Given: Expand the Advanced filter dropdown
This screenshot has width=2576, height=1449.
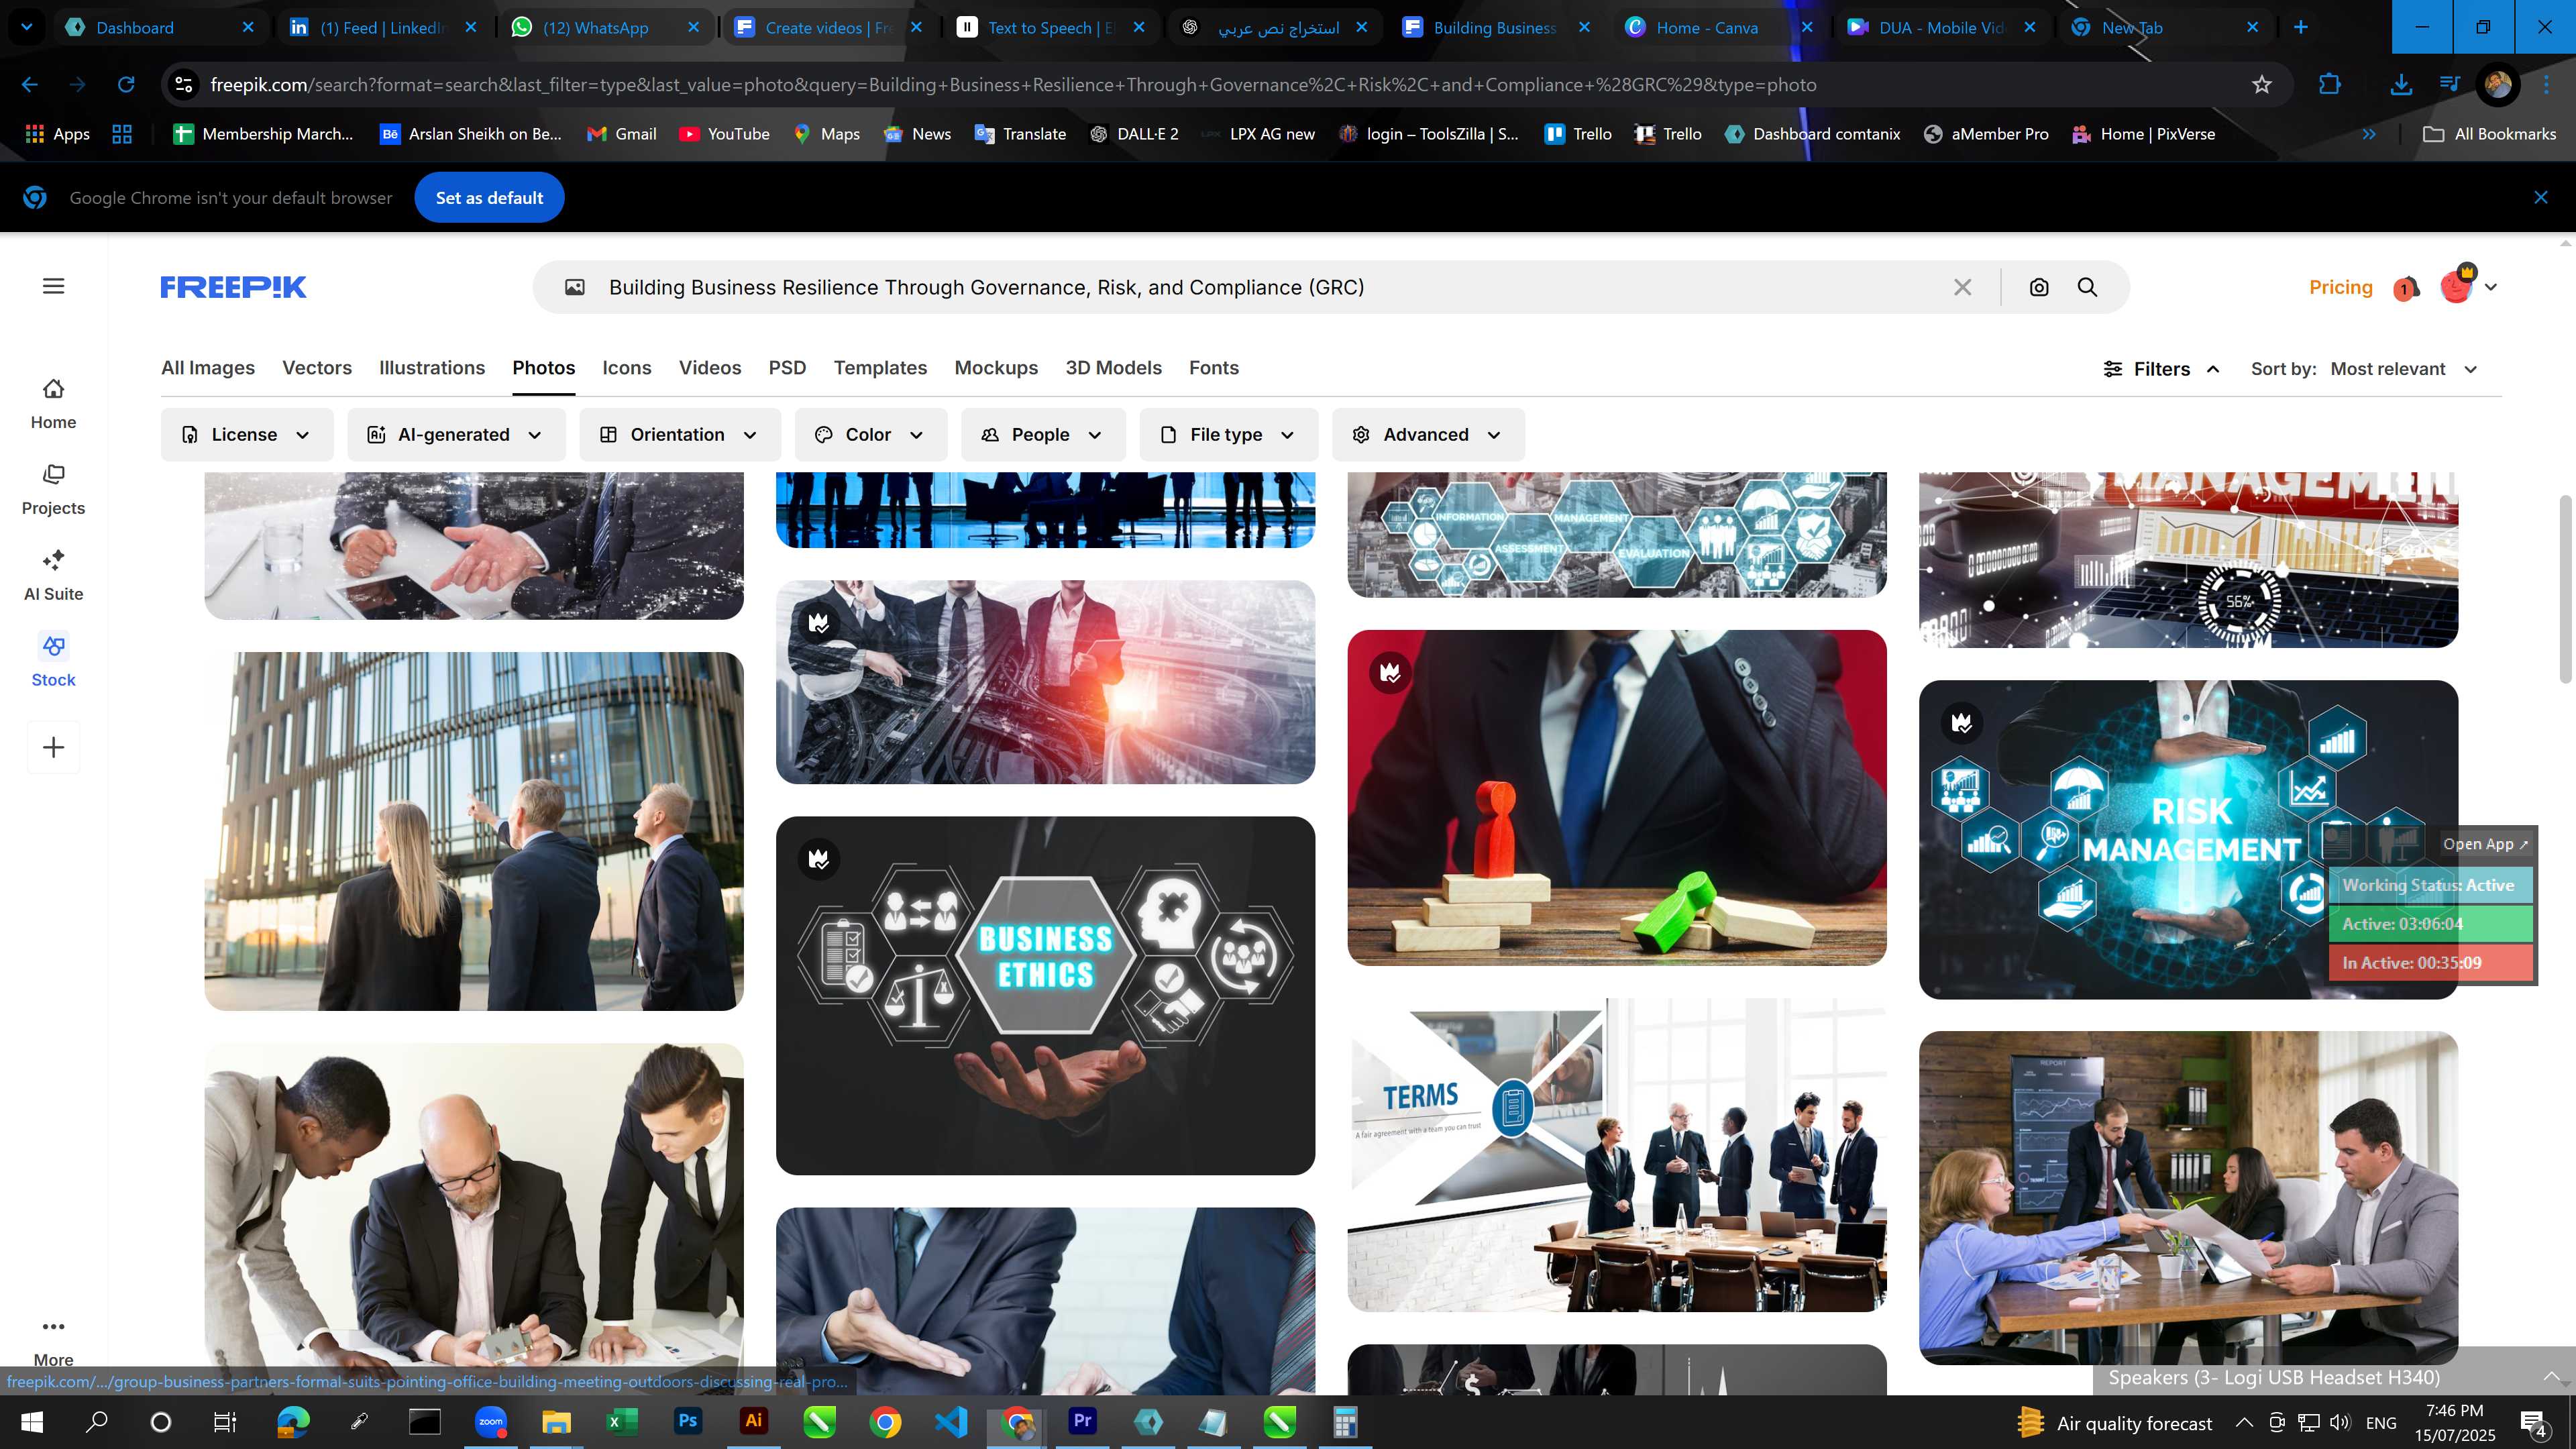Looking at the screenshot, I should point(1428,435).
